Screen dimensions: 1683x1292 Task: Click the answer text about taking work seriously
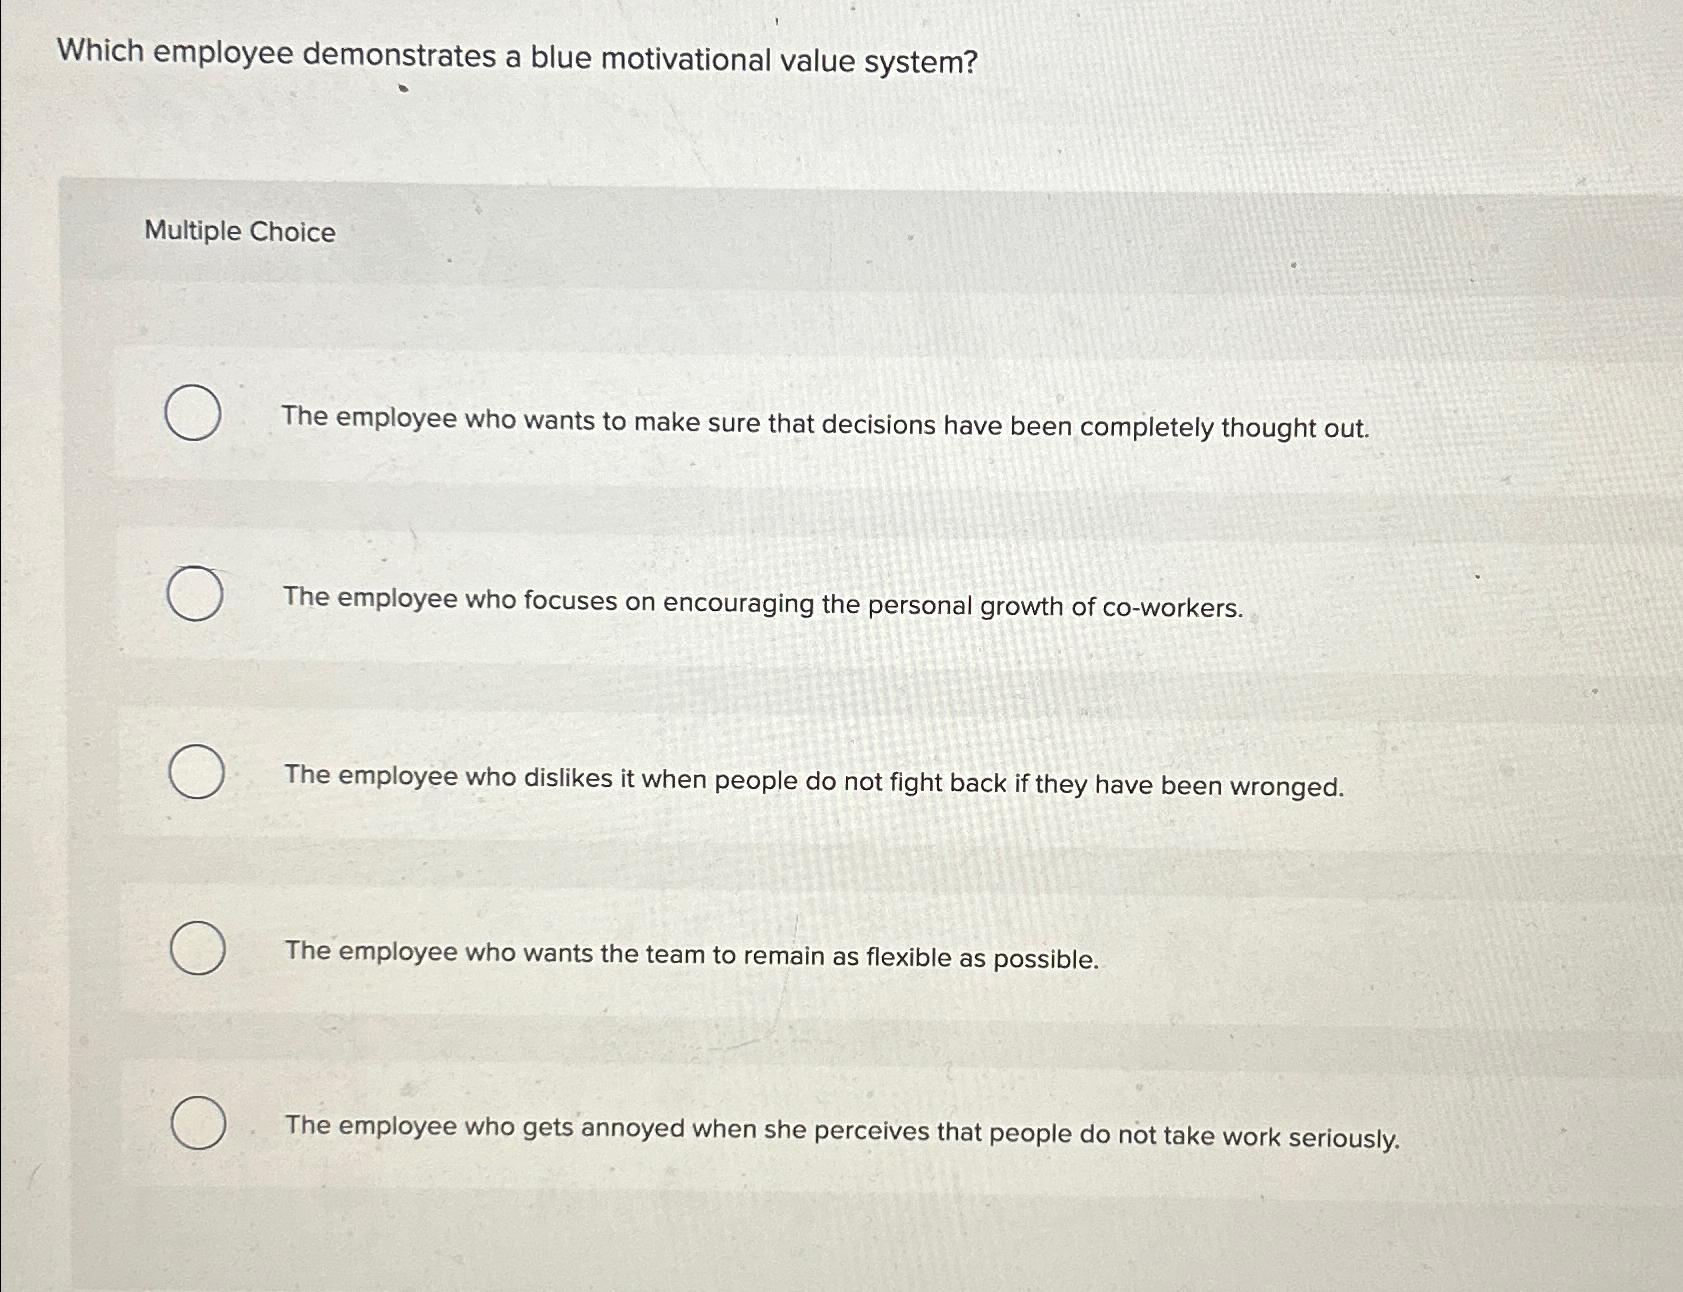point(841,1131)
